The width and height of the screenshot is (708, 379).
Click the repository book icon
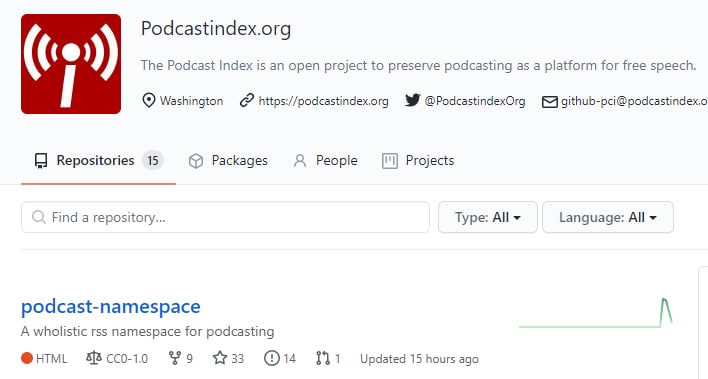click(x=41, y=161)
